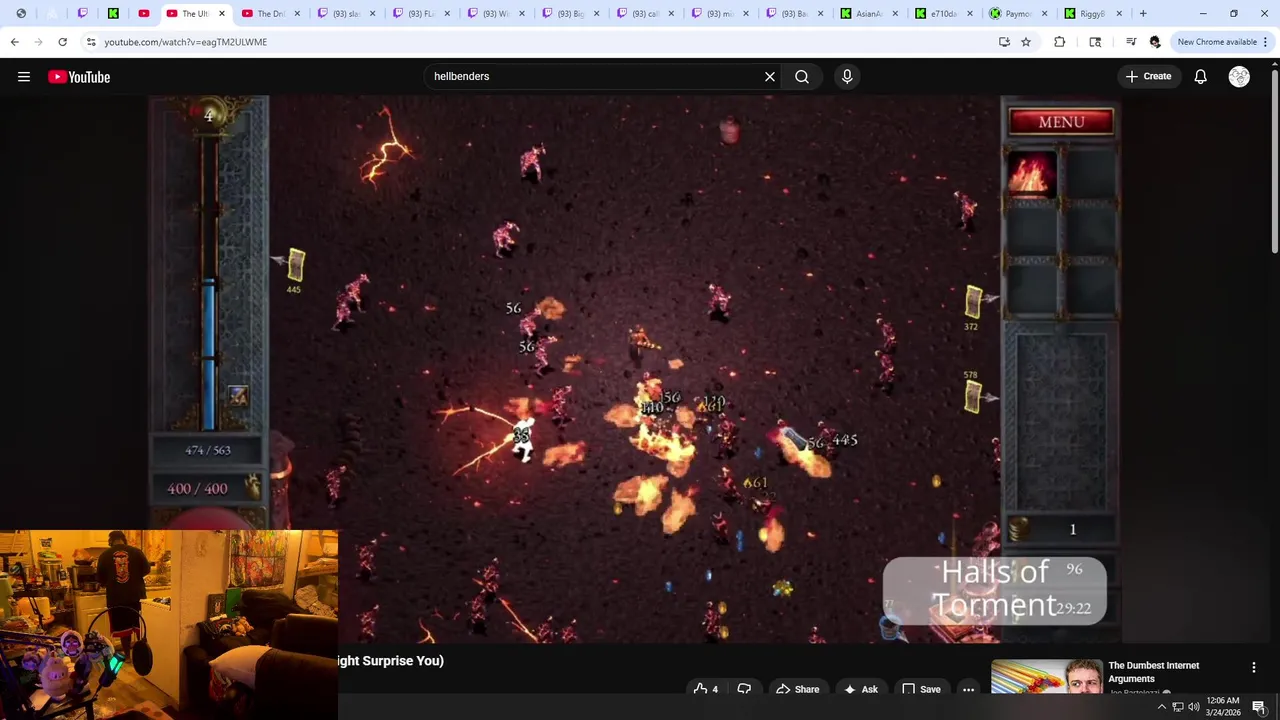Viewport: 1280px width, 720px height.
Task: Click the install app icon in address bar
Action: 1004,42
